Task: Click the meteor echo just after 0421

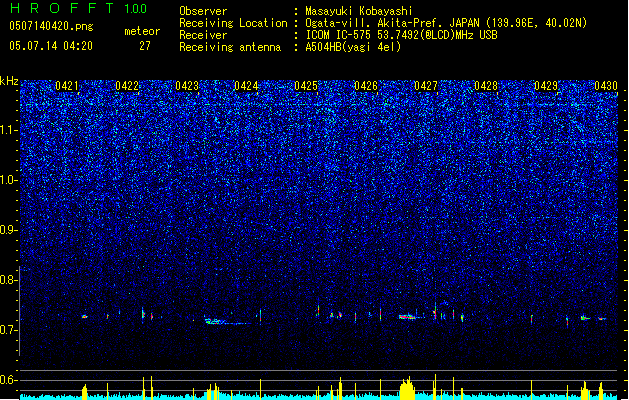Action: coord(85,317)
